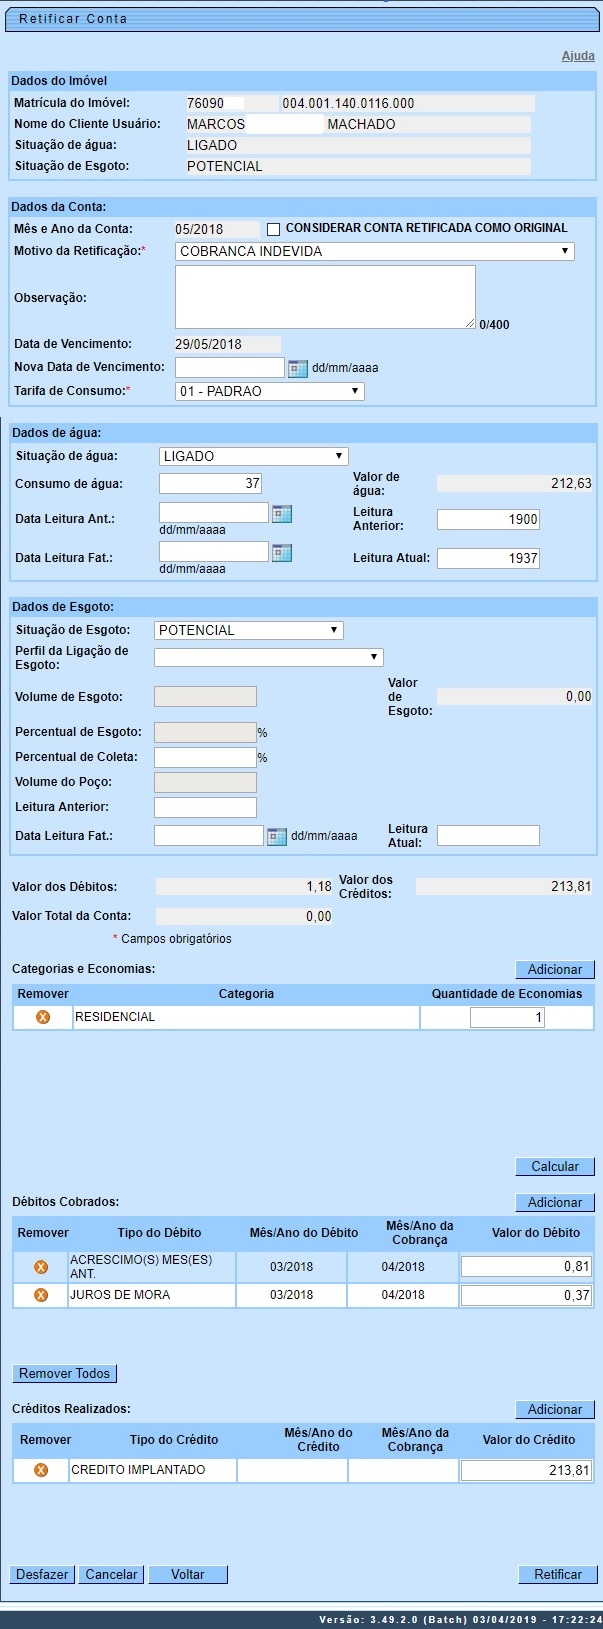Remove the CREDITO IMPLANTADO credit
Image resolution: width=603 pixels, height=1629 pixels.
click(41, 1470)
